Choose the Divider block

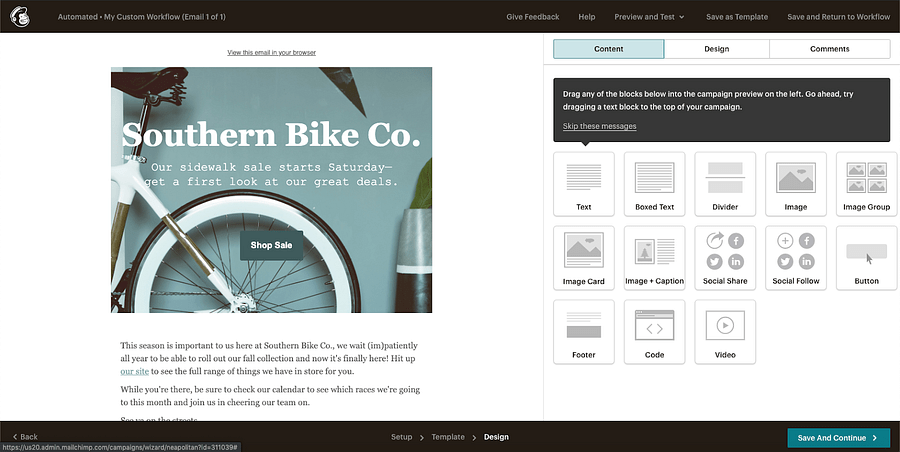click(x=725, y=184)
